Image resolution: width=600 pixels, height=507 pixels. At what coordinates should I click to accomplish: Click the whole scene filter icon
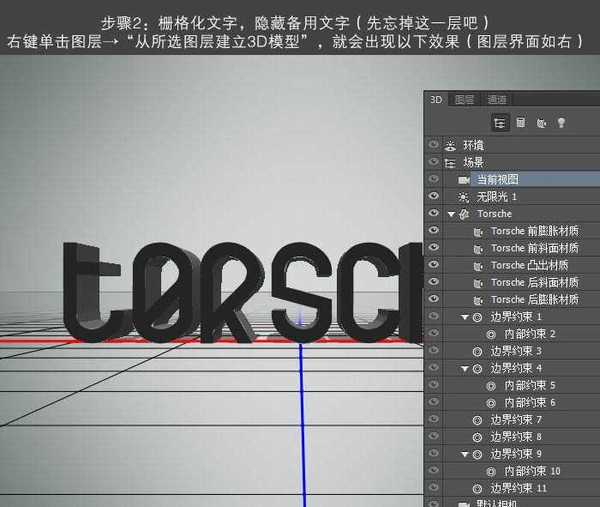tap(498, 122)
